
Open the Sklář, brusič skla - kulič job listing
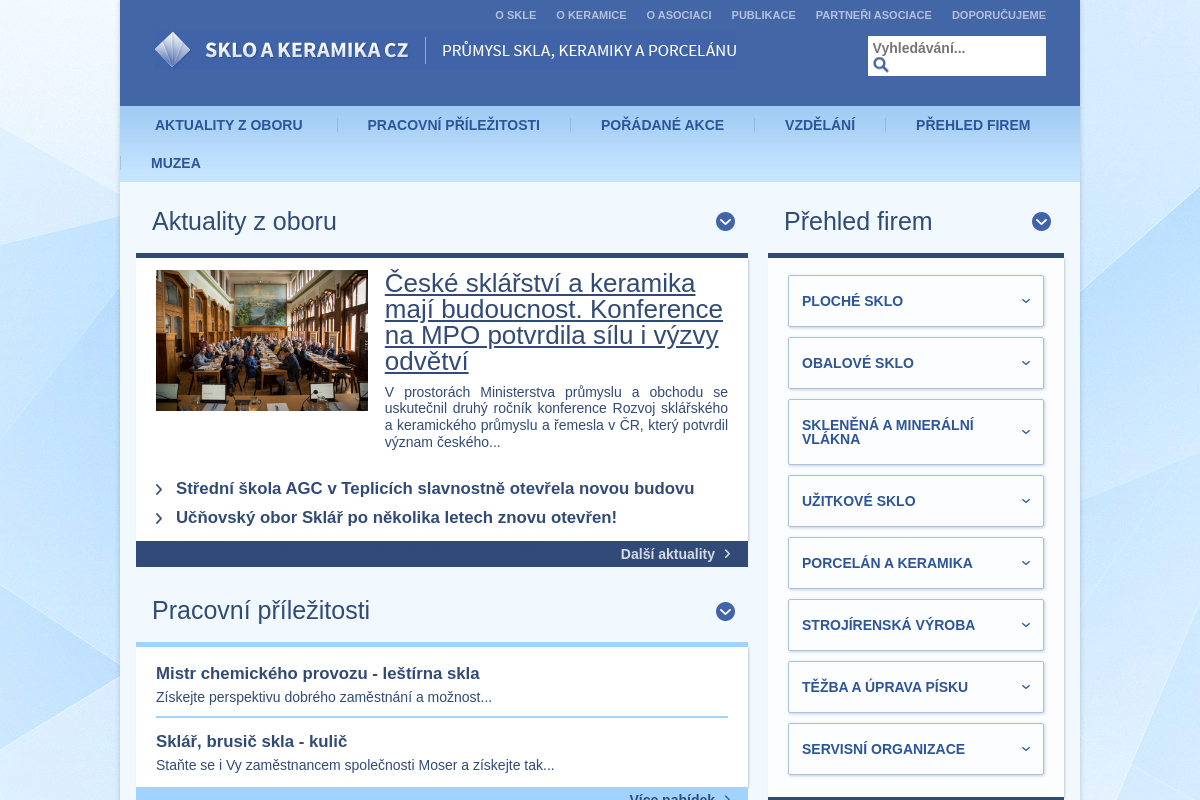coord(251,742)
